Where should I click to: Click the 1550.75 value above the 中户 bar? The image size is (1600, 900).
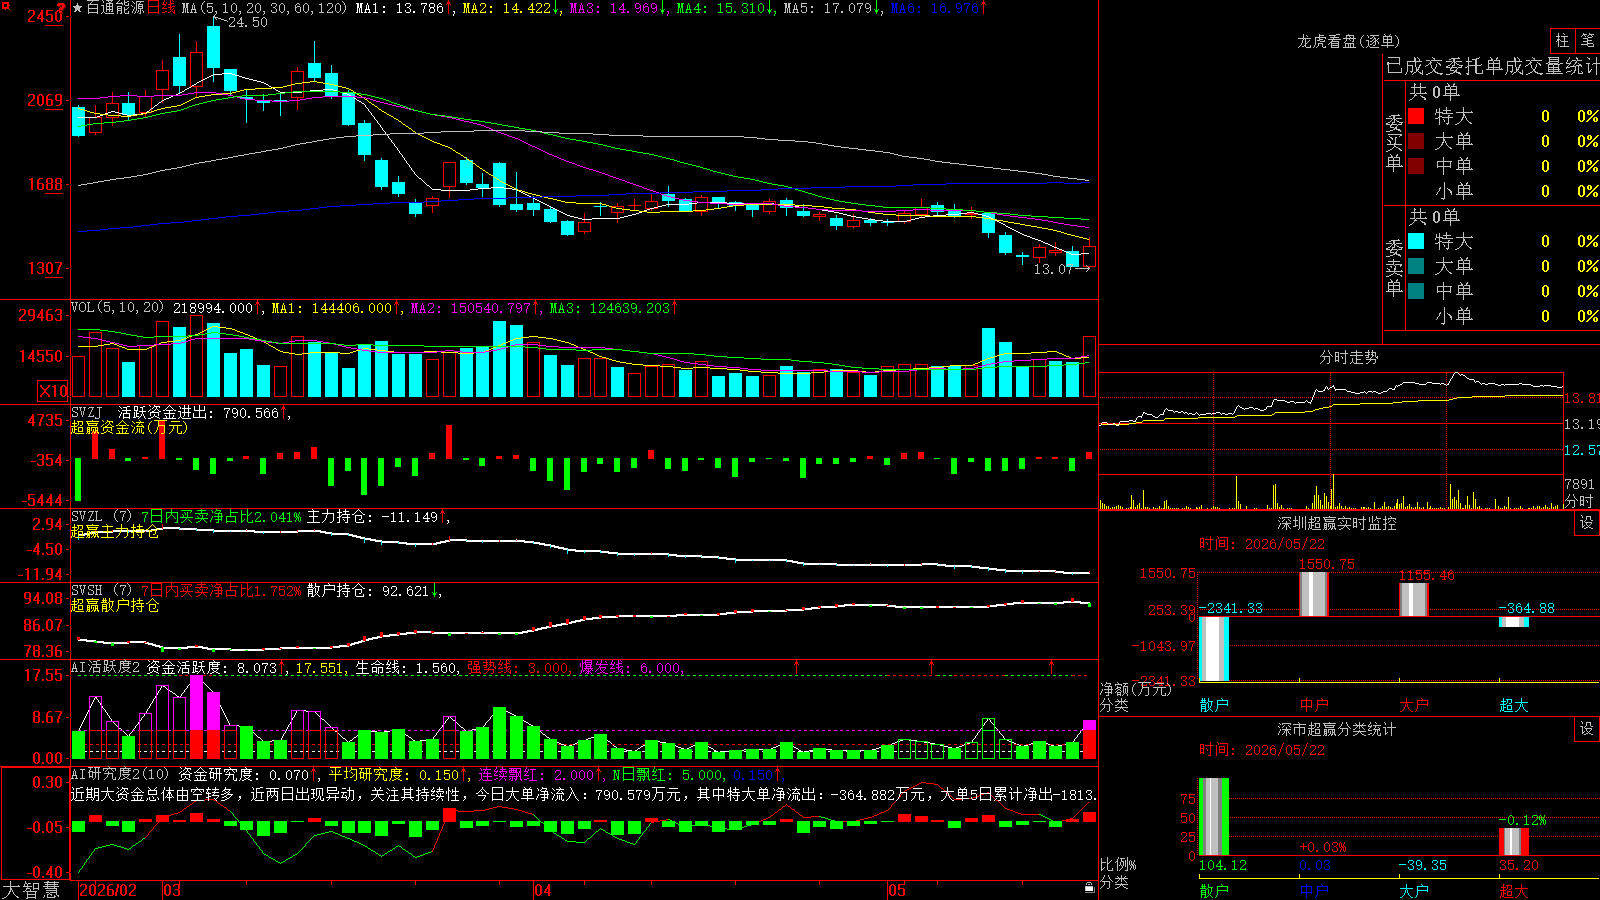pyautogui.click(x=1326, y=564)
